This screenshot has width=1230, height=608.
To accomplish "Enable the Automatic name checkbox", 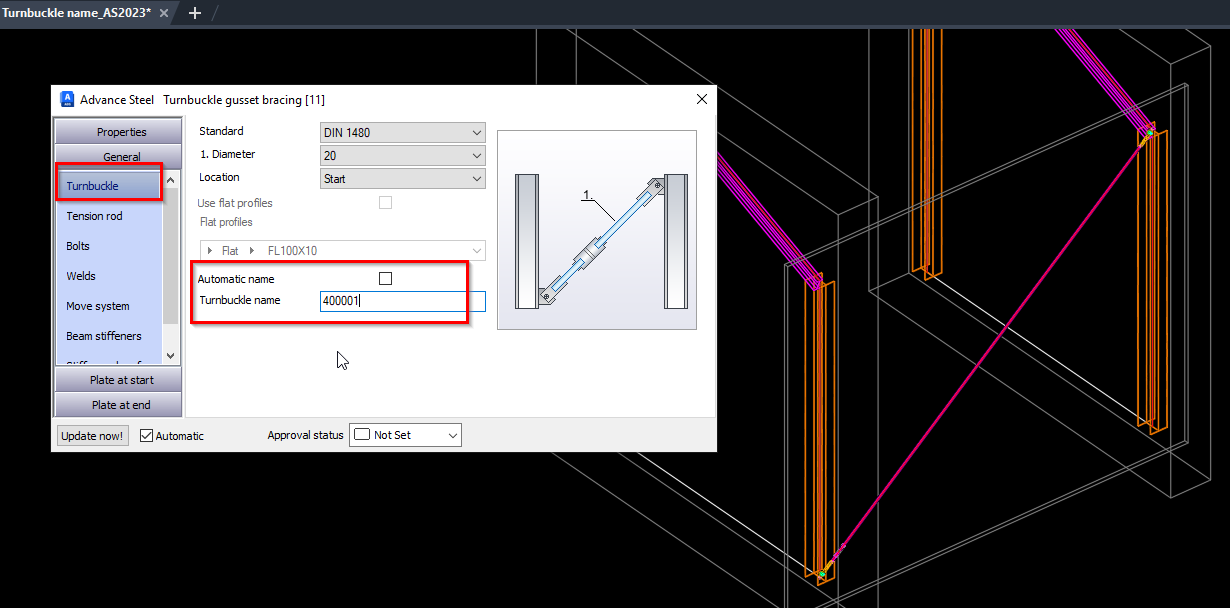I will (x=385, y=278).
